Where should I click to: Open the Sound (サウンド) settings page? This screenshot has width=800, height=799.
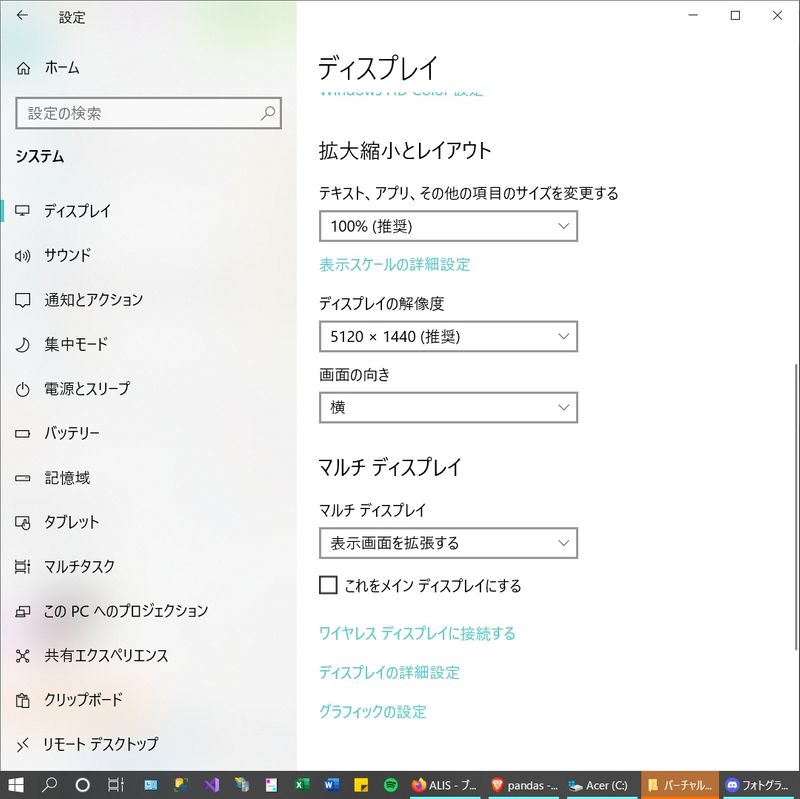(x=67, y=255)
